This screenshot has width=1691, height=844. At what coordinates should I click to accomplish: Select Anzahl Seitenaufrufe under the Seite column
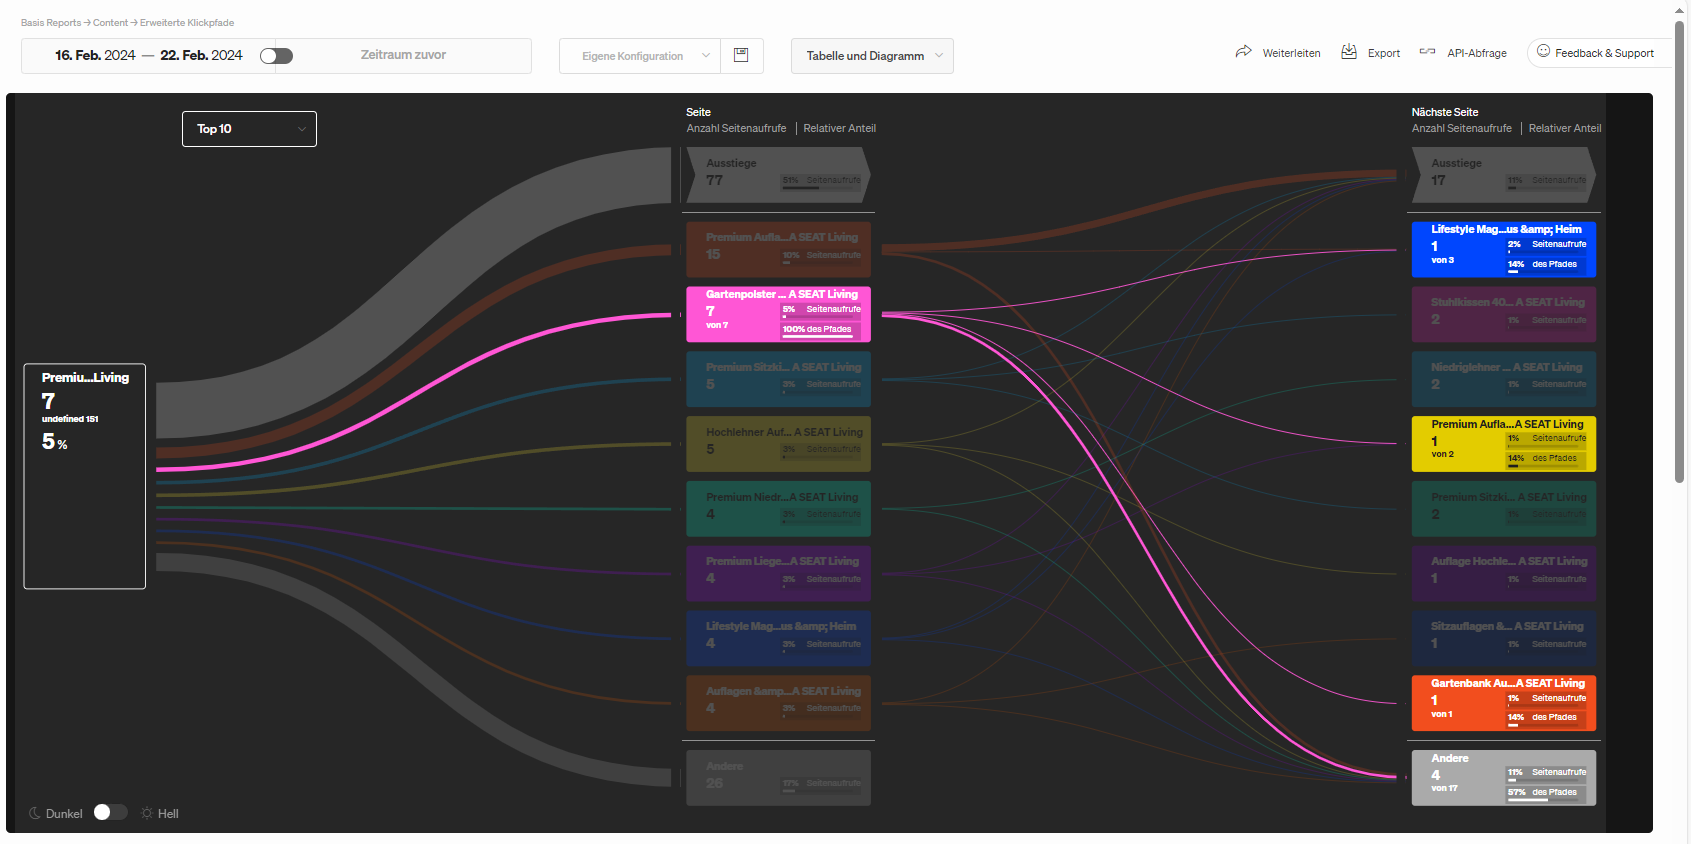pos(736,128)
